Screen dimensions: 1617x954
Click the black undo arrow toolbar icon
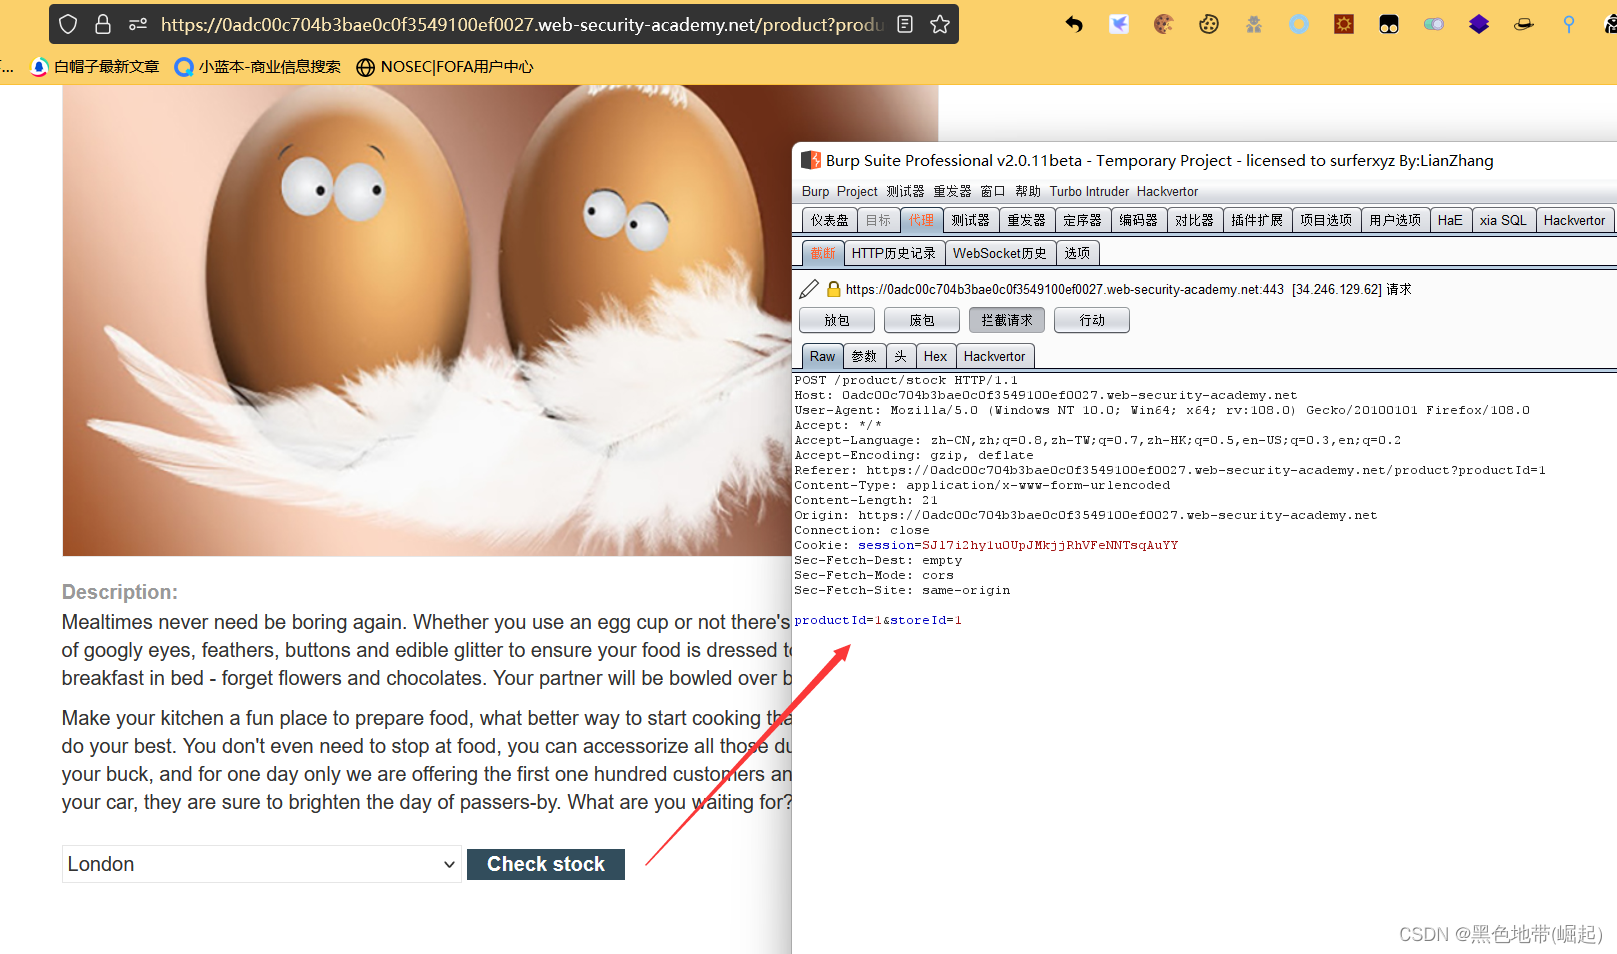tap(1074, 24)
